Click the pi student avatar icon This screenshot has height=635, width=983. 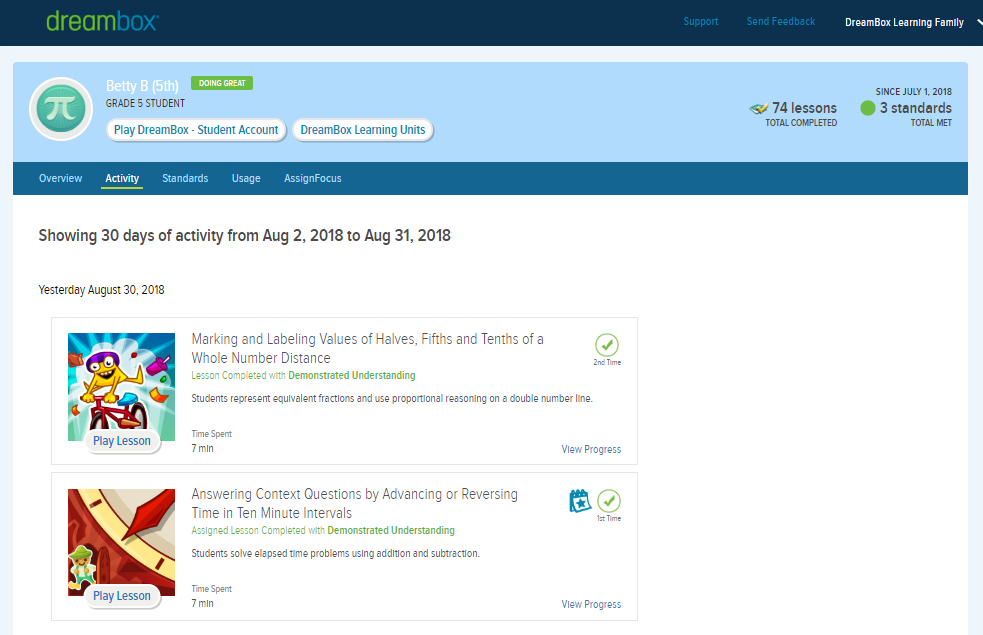point(62,109)
